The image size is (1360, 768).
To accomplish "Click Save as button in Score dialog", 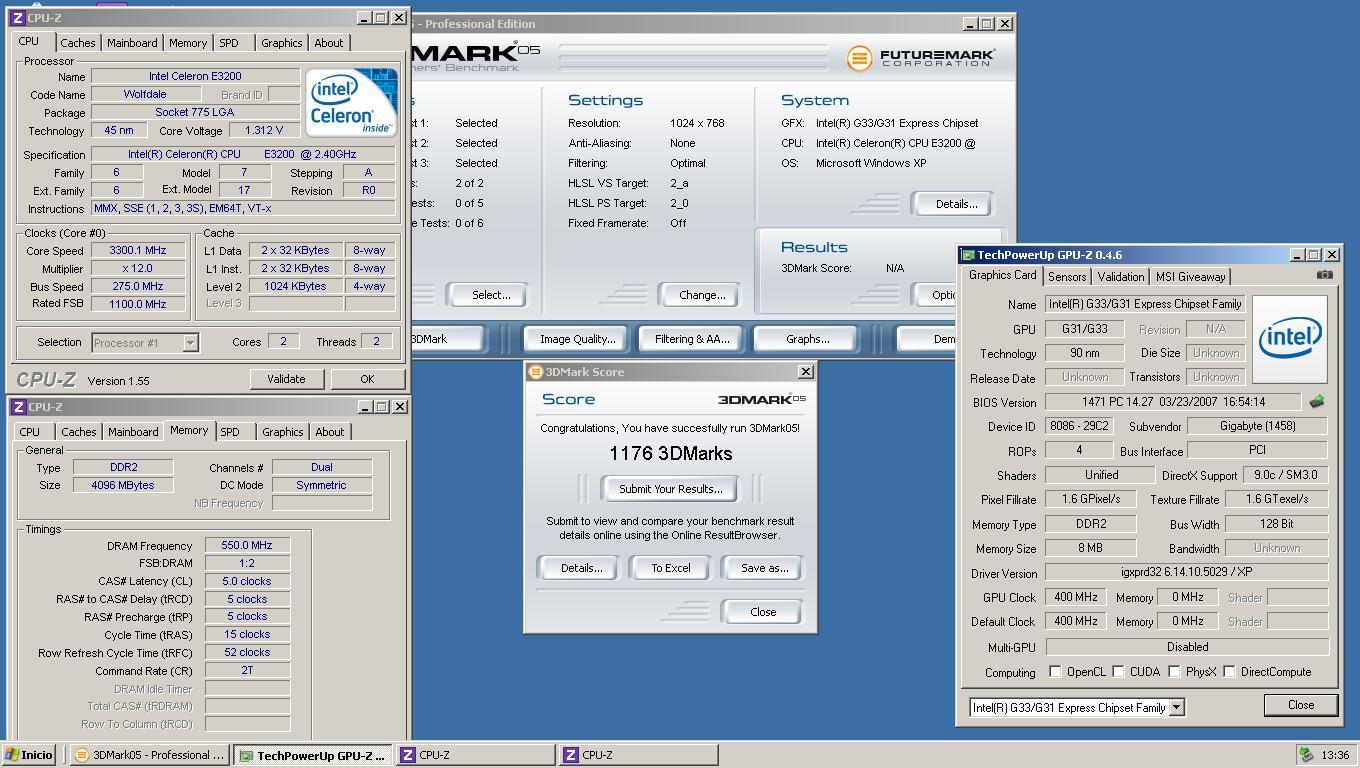I will (x=764, y=568).
